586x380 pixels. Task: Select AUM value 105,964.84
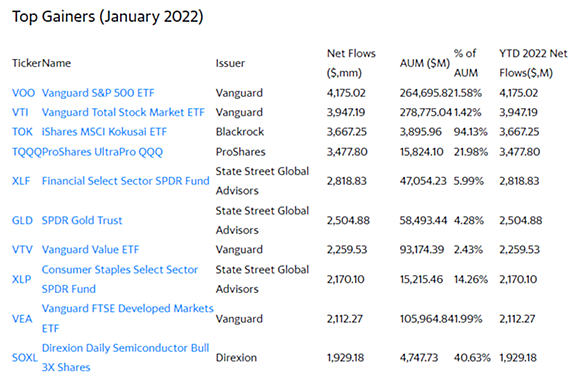point(427,319)
